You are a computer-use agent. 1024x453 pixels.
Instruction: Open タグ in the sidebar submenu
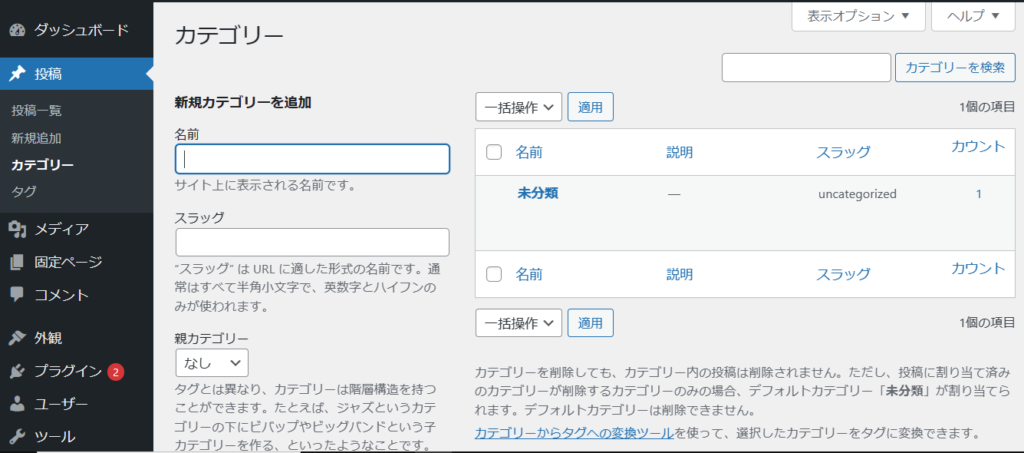[24, 190]
